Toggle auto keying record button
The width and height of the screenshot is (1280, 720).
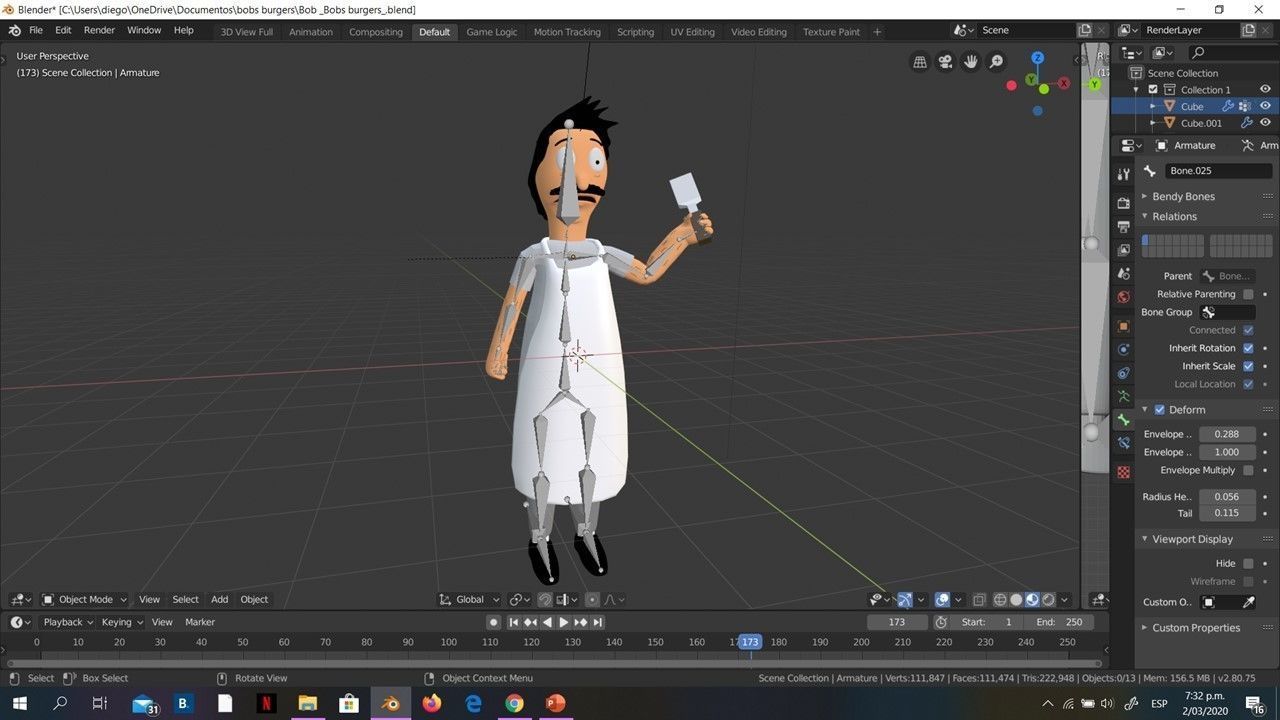coord(493,622)
